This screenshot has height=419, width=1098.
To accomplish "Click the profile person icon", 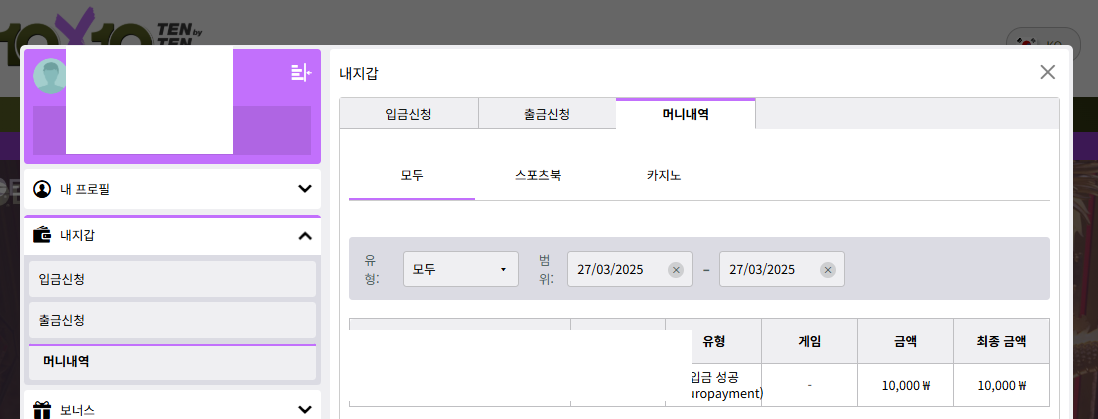I will (42, 189).
